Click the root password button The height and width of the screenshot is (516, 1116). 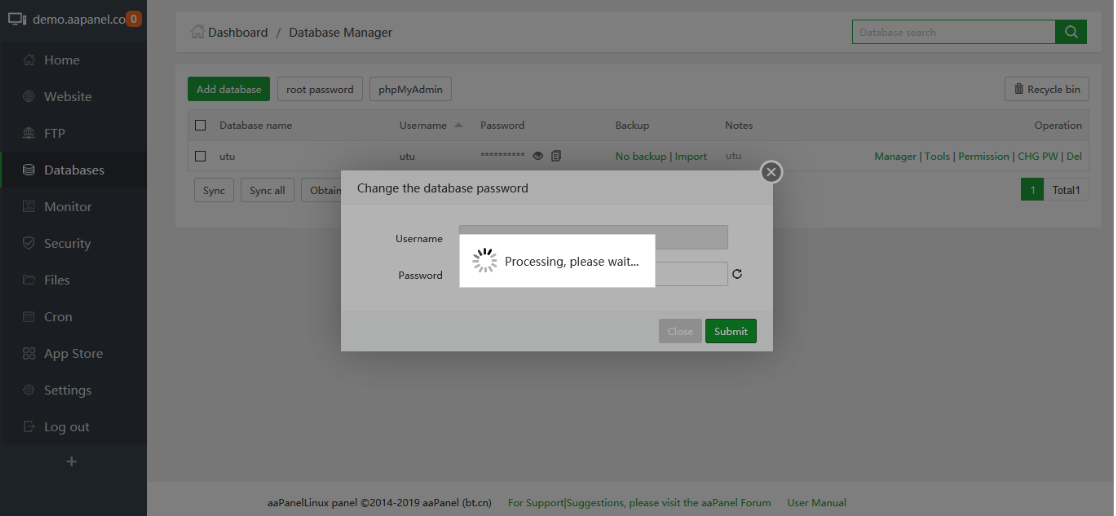320,89
